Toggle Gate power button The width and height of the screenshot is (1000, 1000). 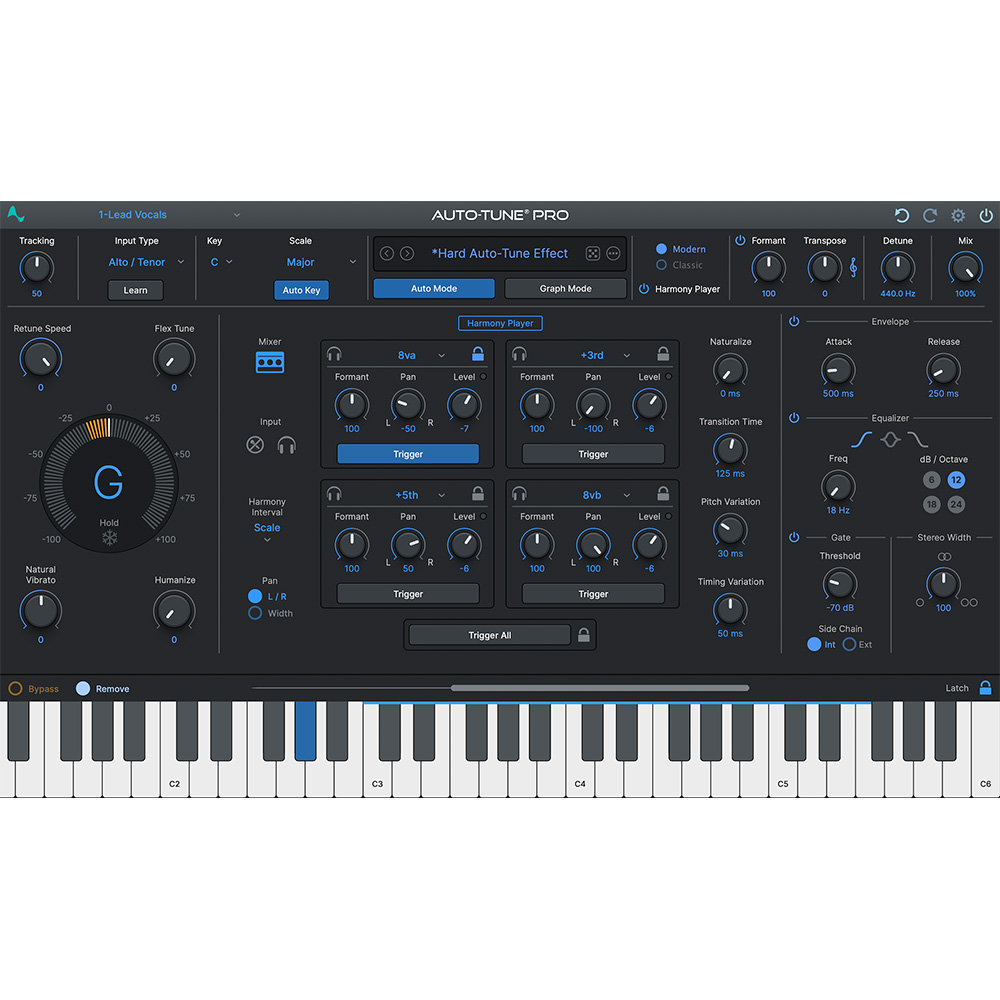(794, 537)
